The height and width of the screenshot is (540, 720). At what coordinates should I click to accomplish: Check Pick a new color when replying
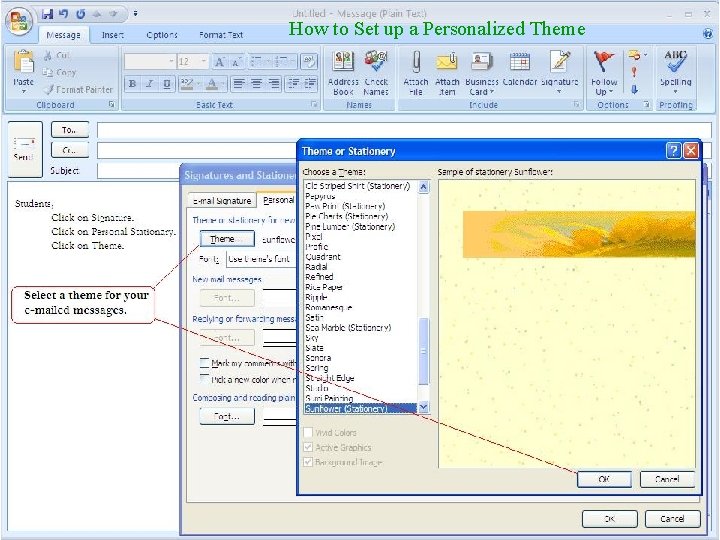205,379
